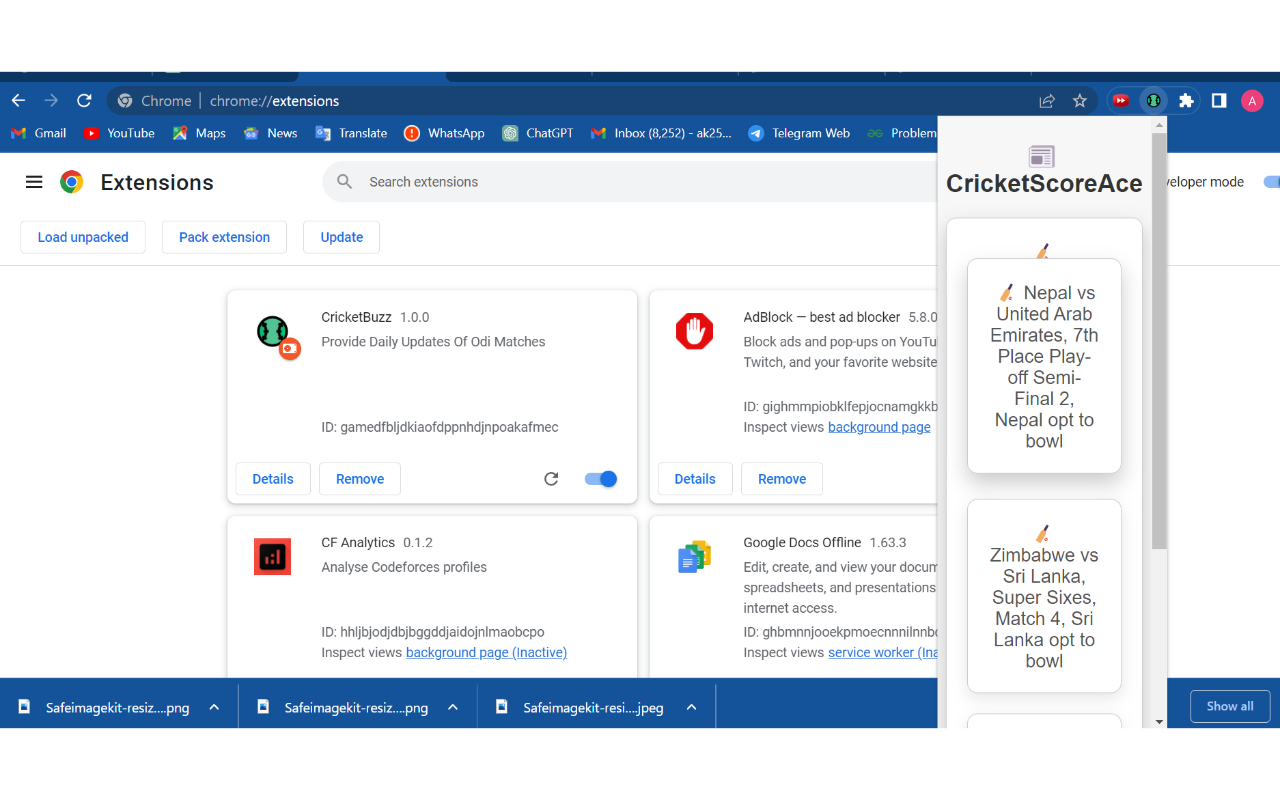The height and width of the screenshot is (800, 1280).
Task: Toggle the browser side panel icon
Action: point(1219,101)
